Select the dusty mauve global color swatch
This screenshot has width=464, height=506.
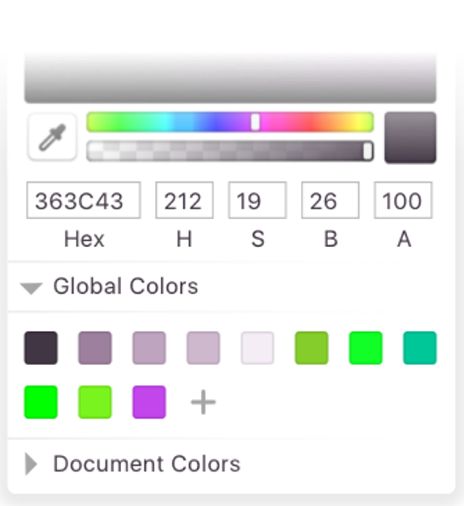coord(95,348)
